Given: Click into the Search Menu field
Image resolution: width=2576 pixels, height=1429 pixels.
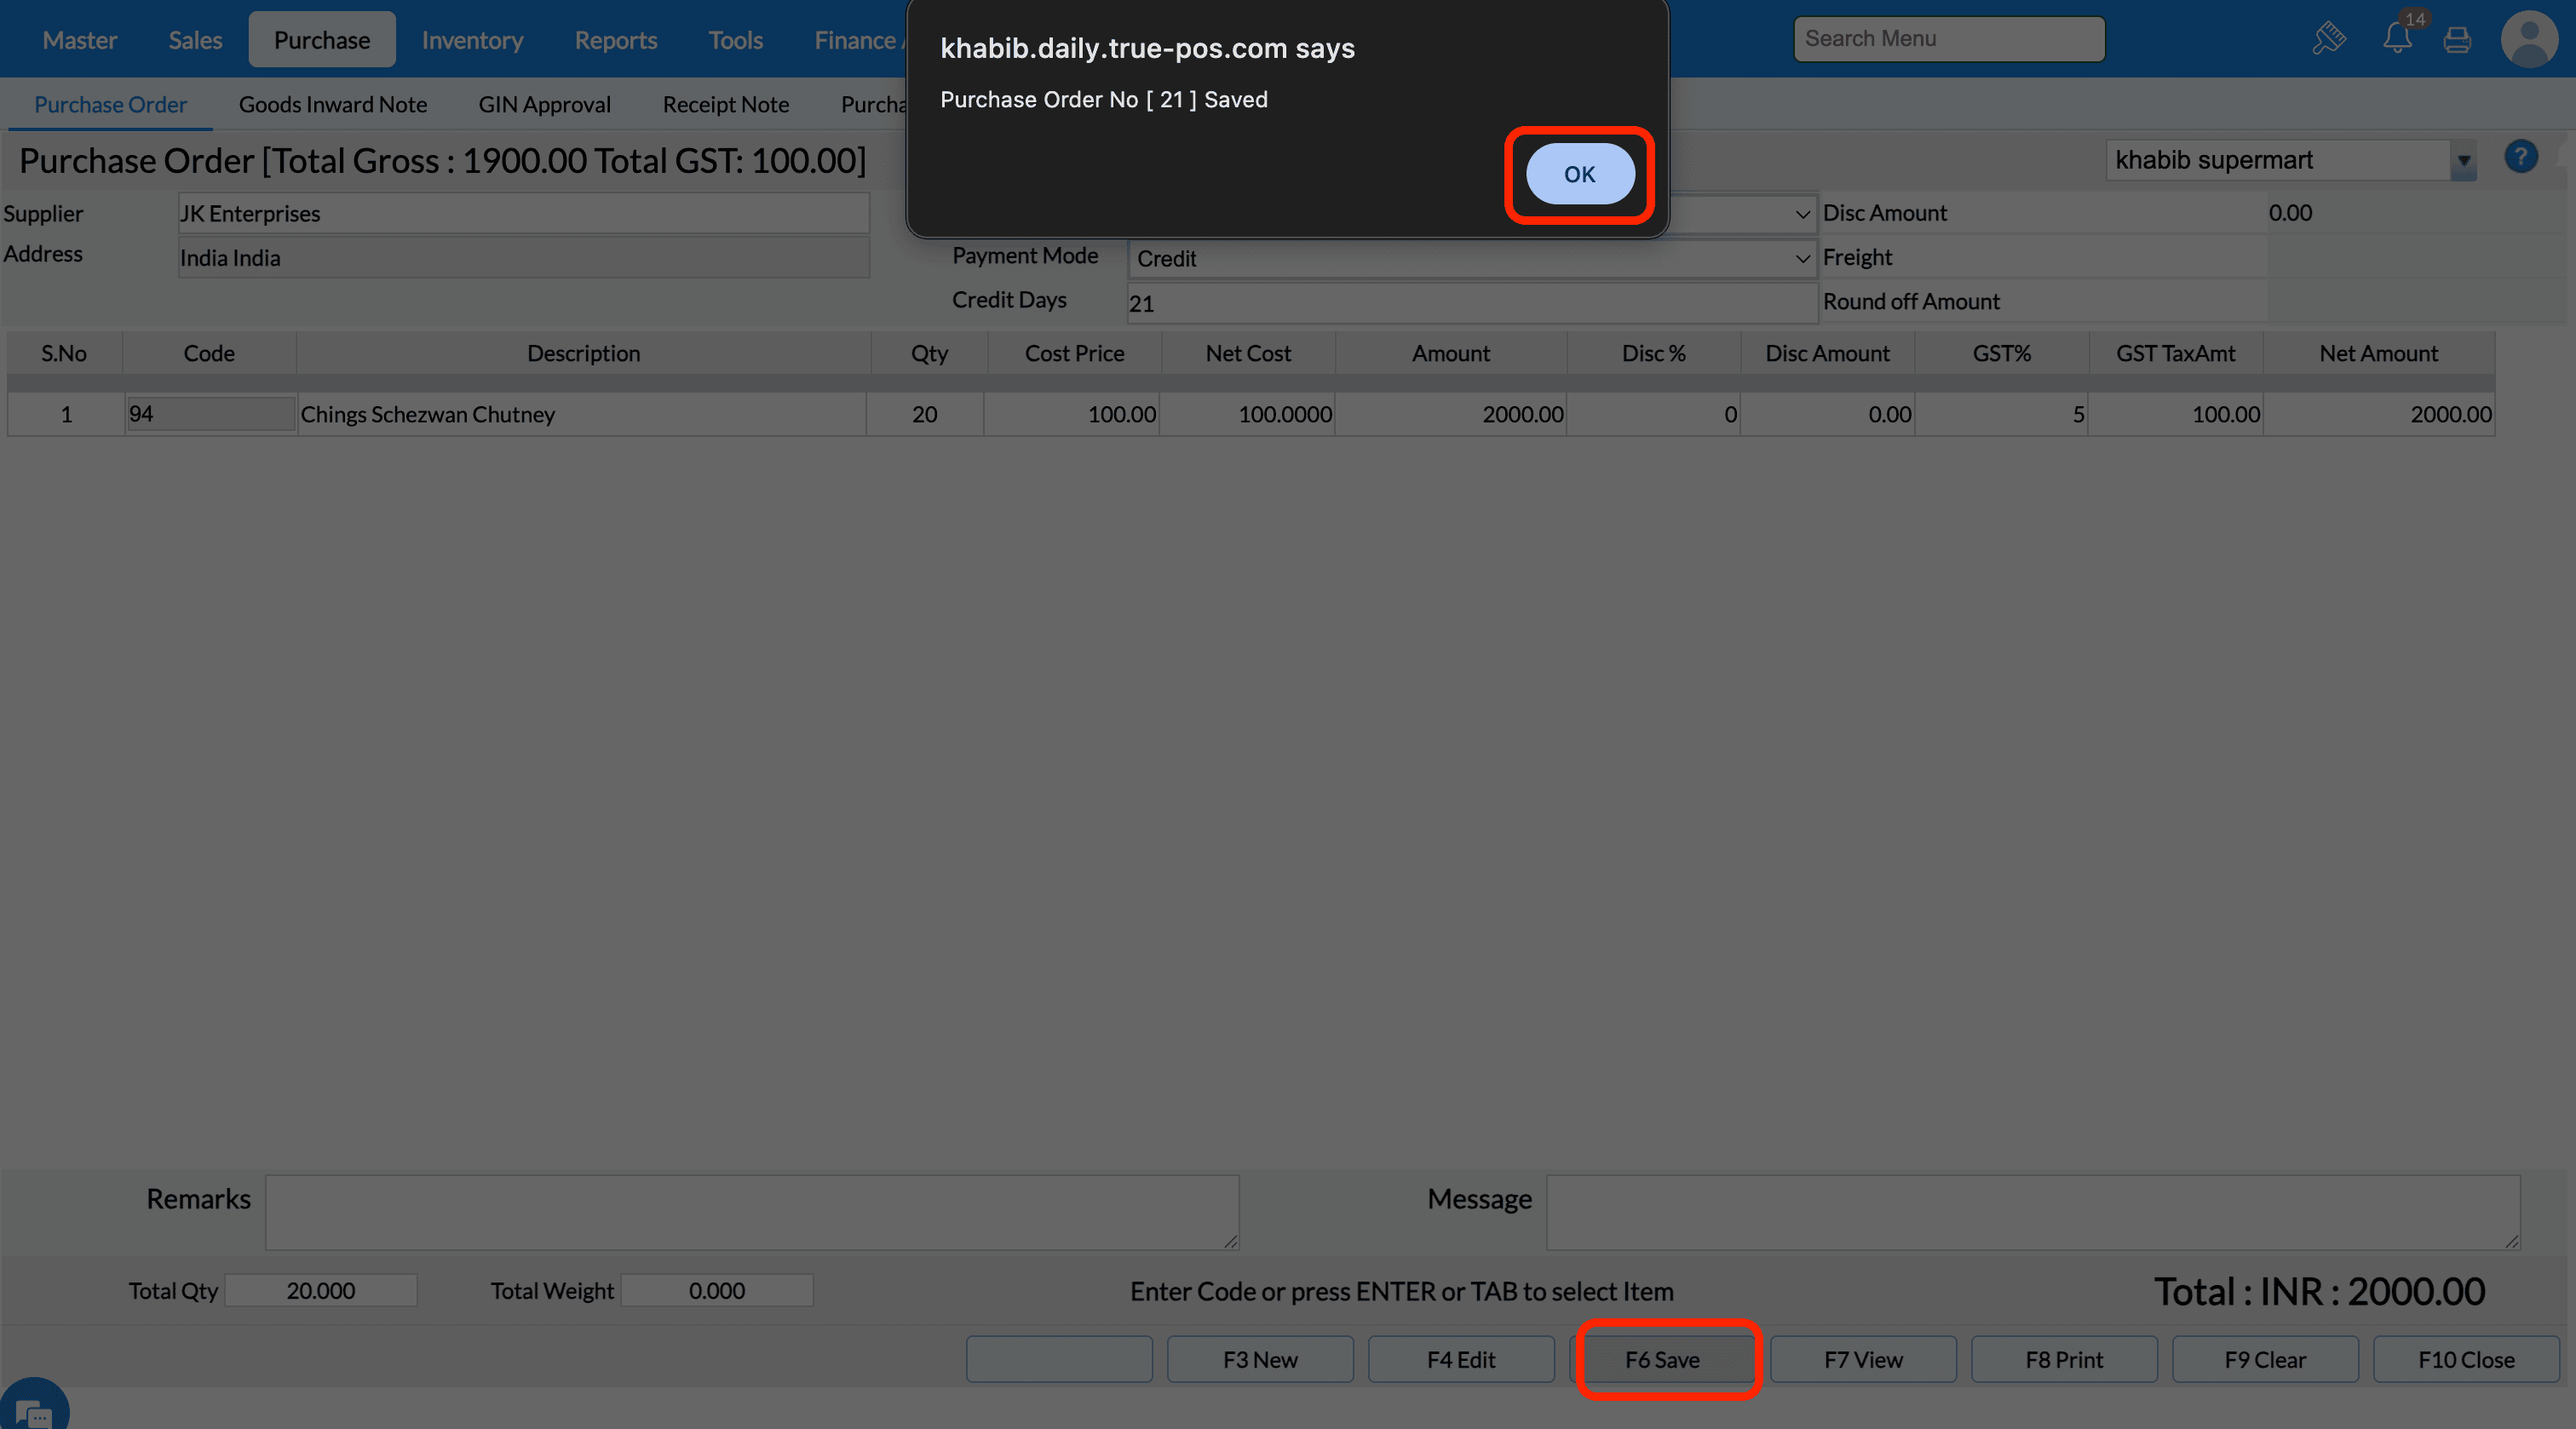Looking at the screenshot, I should [x=1948, y=39].
